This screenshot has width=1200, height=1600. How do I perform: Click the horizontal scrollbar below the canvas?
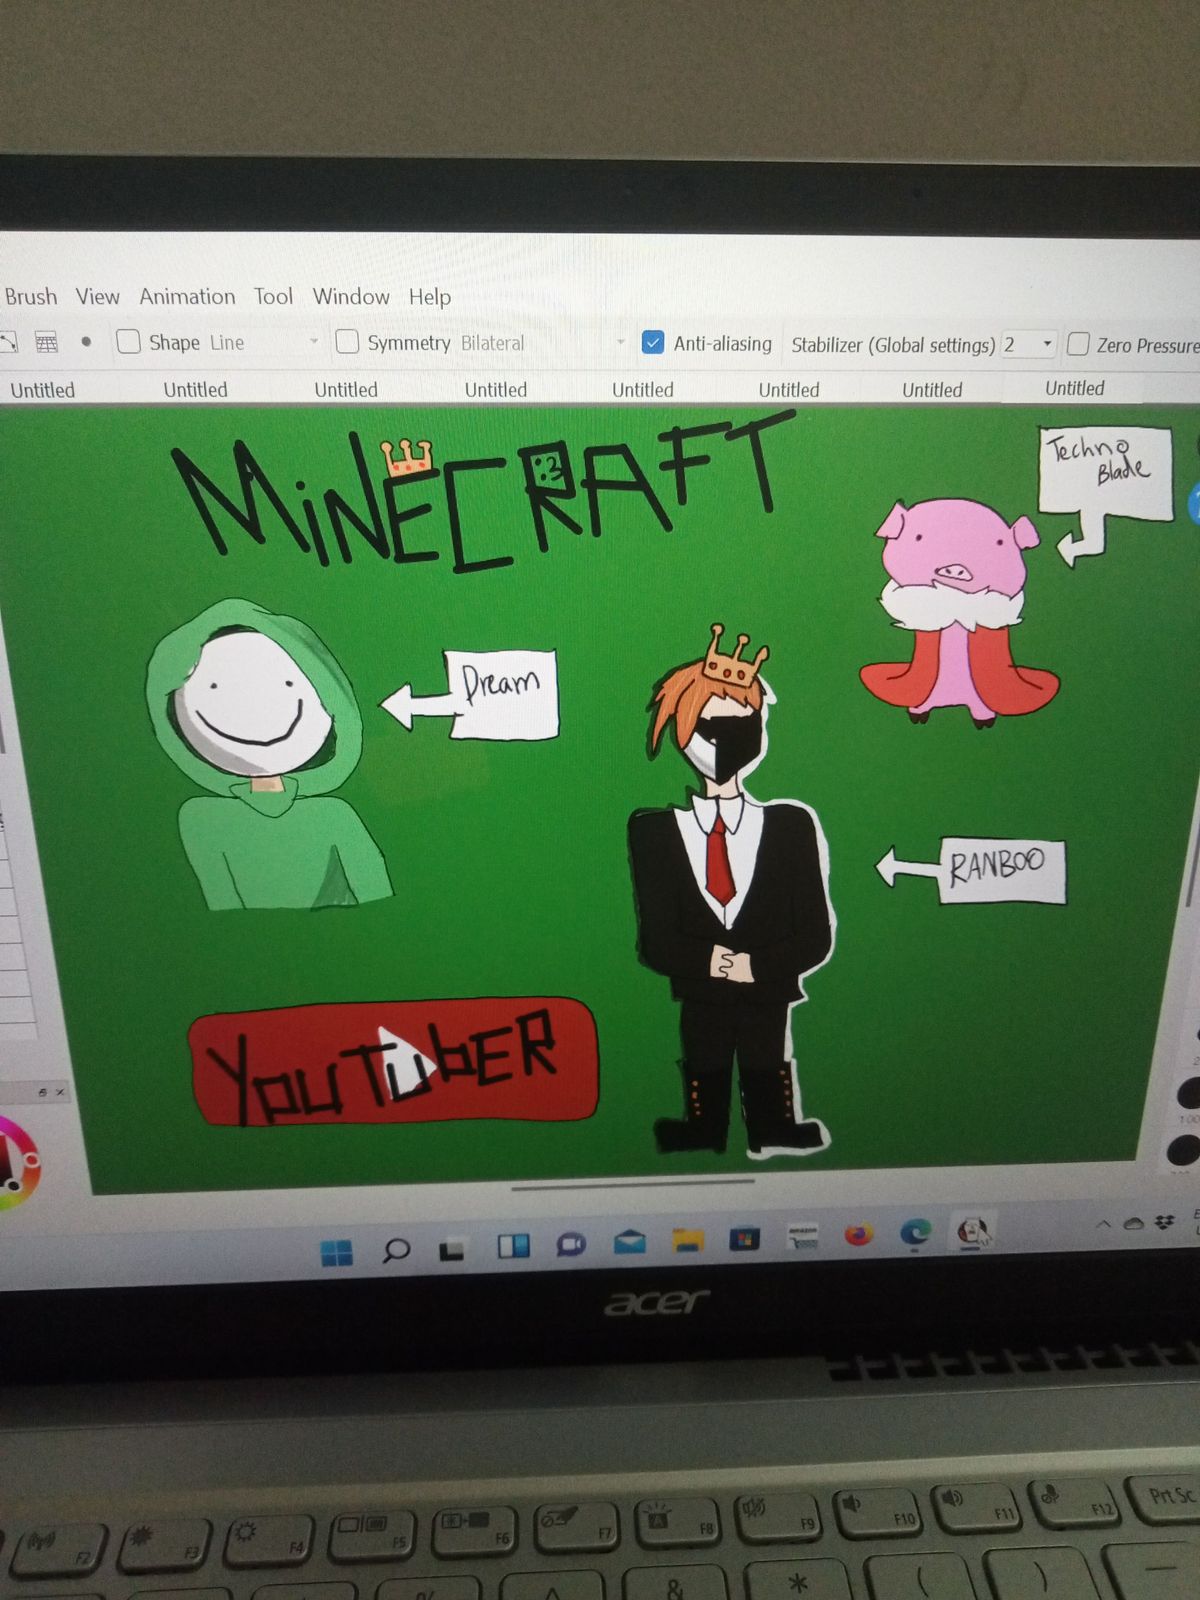pyautogui.click(x=632, y=1185)
